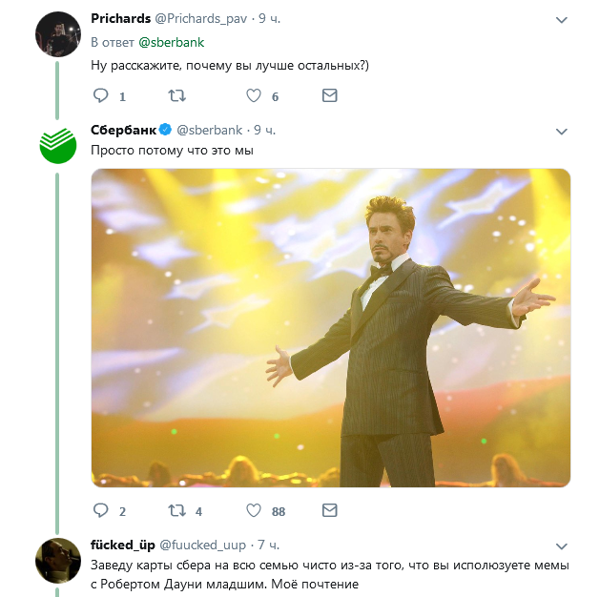Open the fücked_üp tweet options chevron
600x597 pixels.
click(x=561, y=547)
